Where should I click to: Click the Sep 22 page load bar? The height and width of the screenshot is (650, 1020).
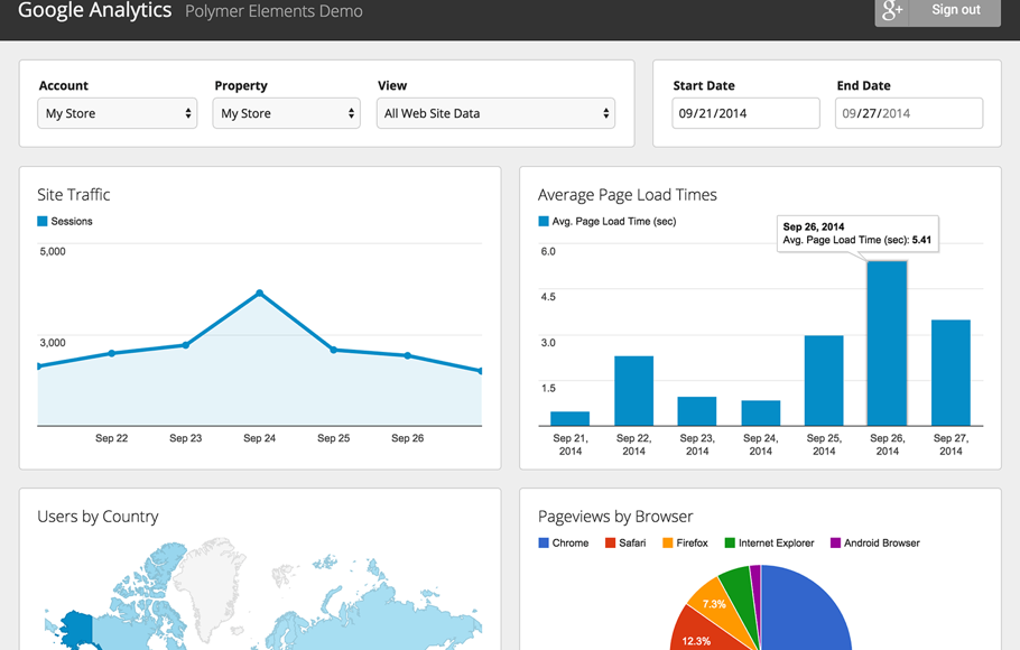click(633, 391)
